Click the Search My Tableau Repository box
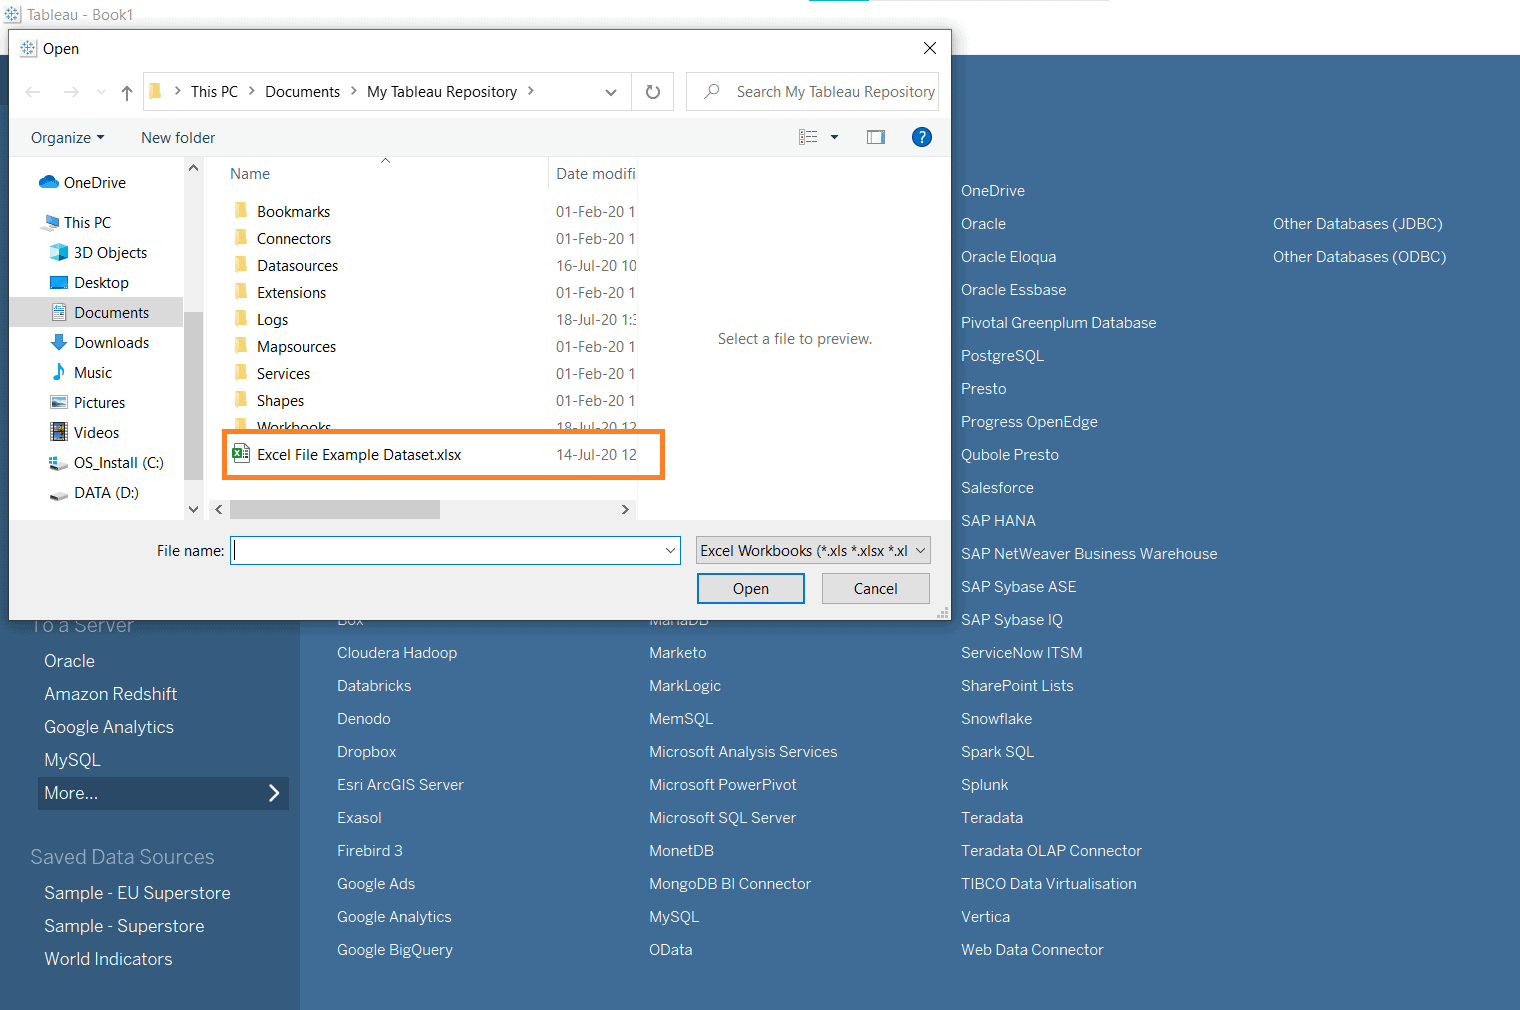 click(813, 92)
